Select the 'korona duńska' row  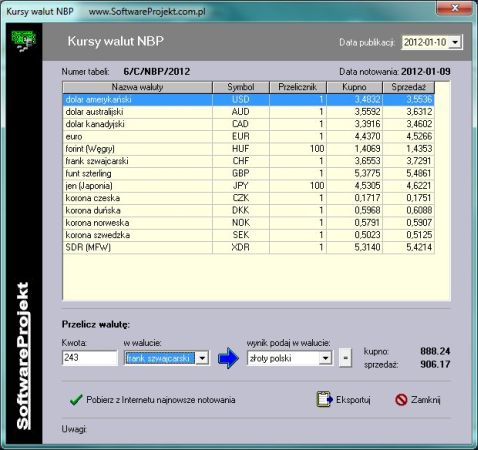248,210
